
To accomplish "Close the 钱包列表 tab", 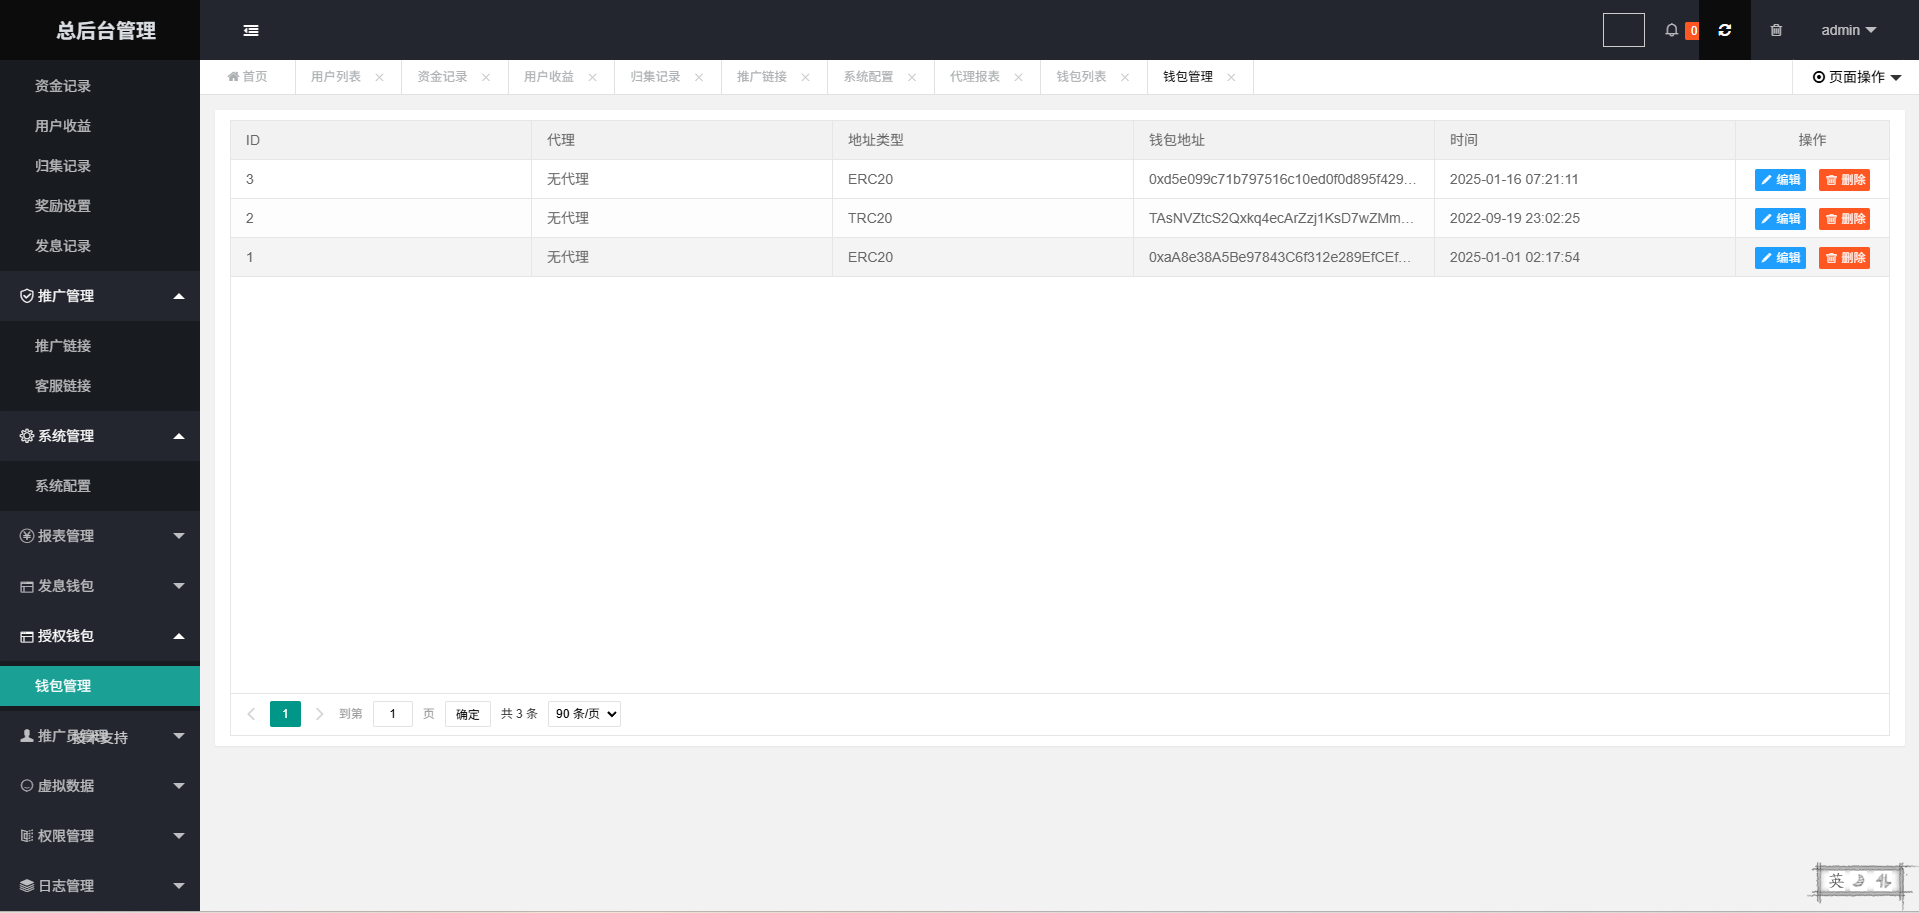I will click(x=1125, y=77).
